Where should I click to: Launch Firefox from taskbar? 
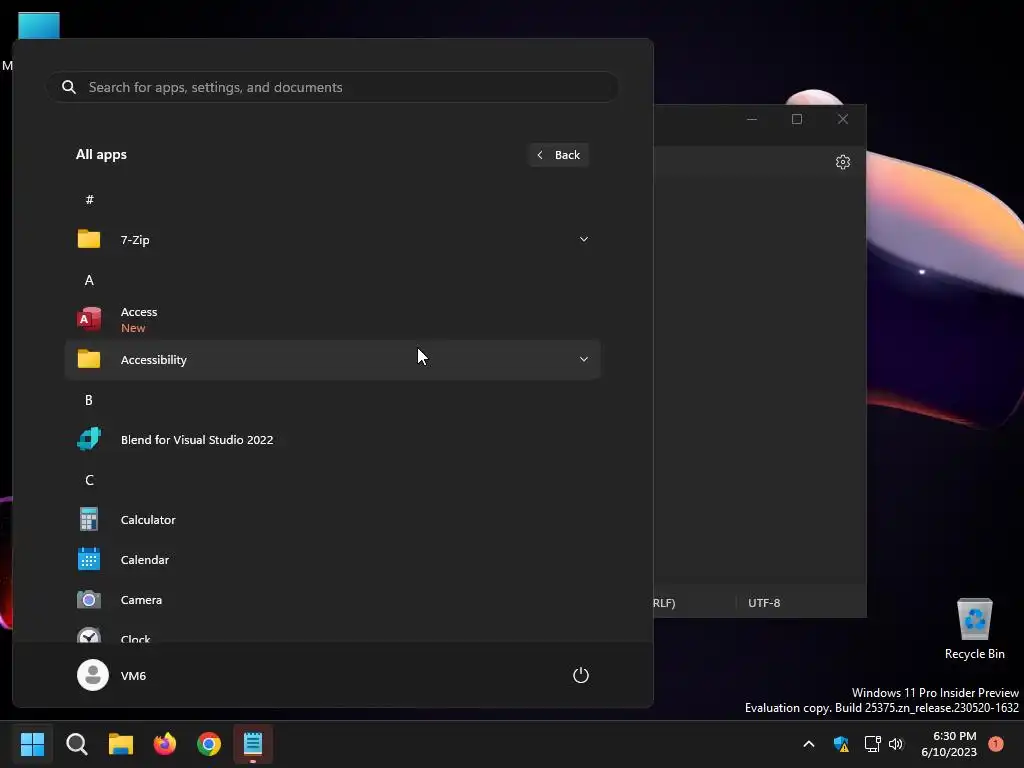[165, 743]
